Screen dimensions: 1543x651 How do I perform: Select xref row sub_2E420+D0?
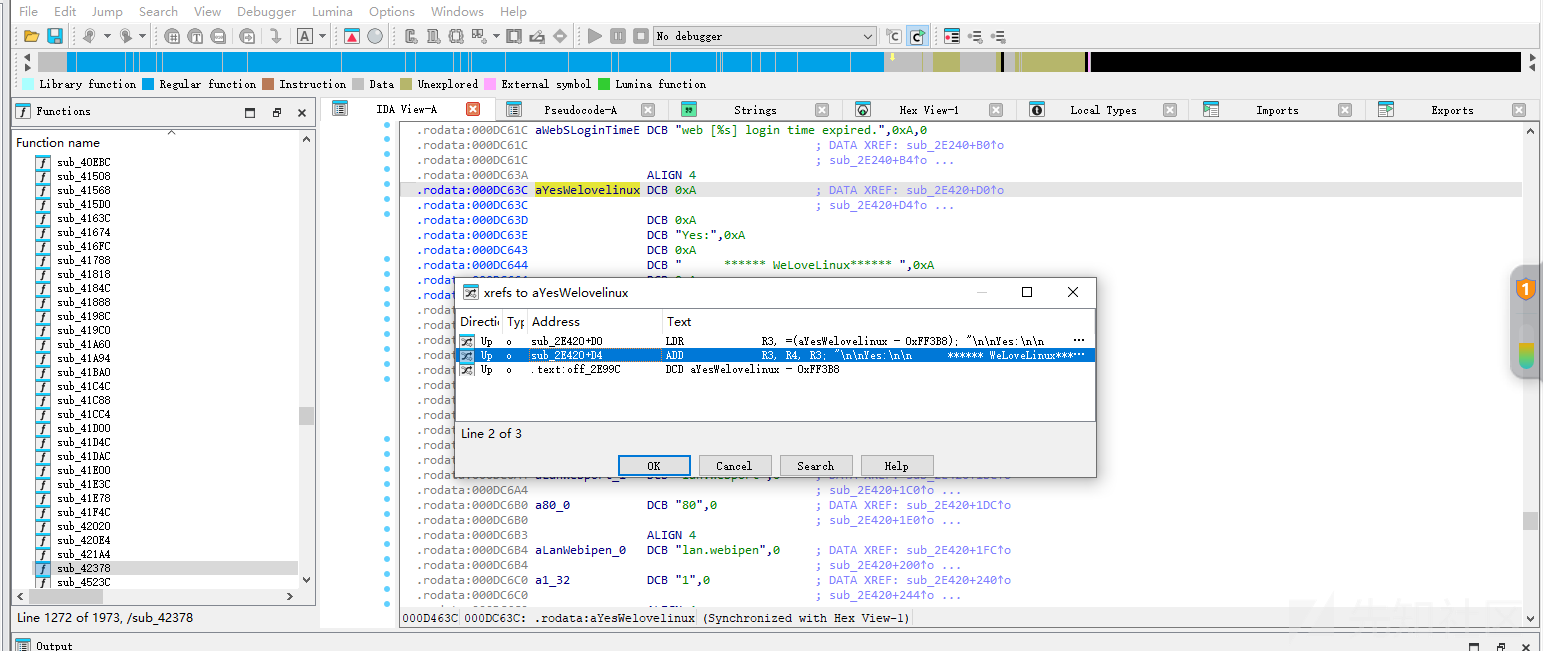tap(775, 341)
